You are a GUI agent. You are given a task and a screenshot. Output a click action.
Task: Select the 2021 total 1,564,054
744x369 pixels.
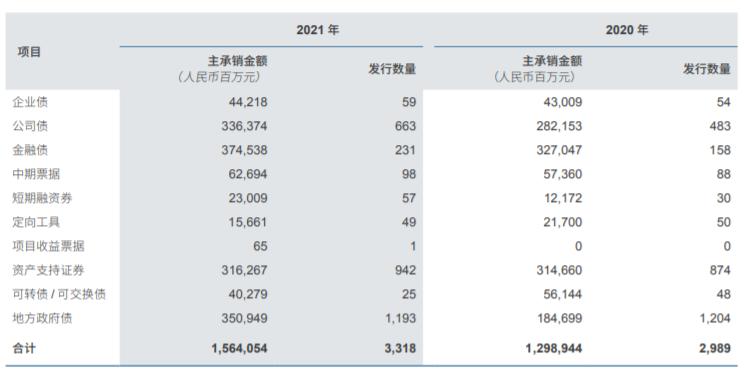tap(240, 349)
